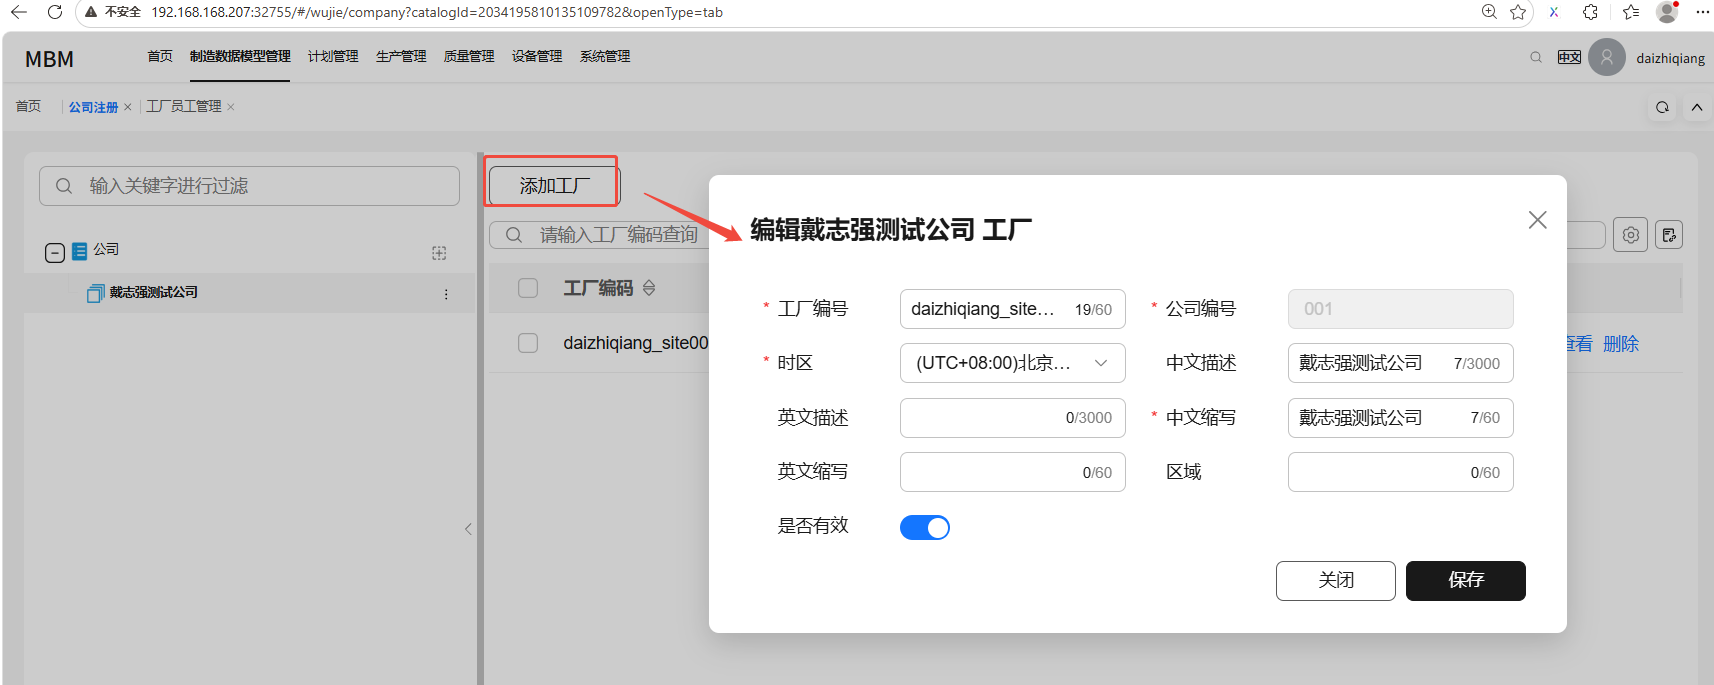Collapse the left panel arrow
Viewport: 1714px width, 685px height.
[468, 529]
